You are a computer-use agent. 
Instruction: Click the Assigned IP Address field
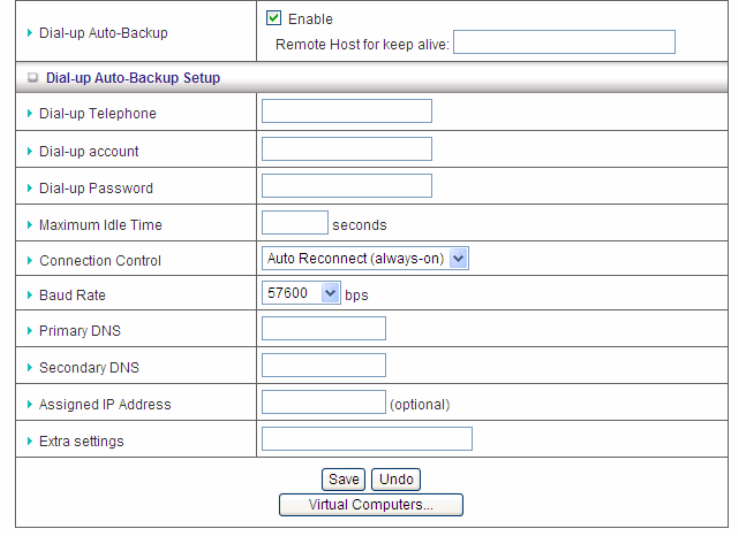tap(323, 403)
